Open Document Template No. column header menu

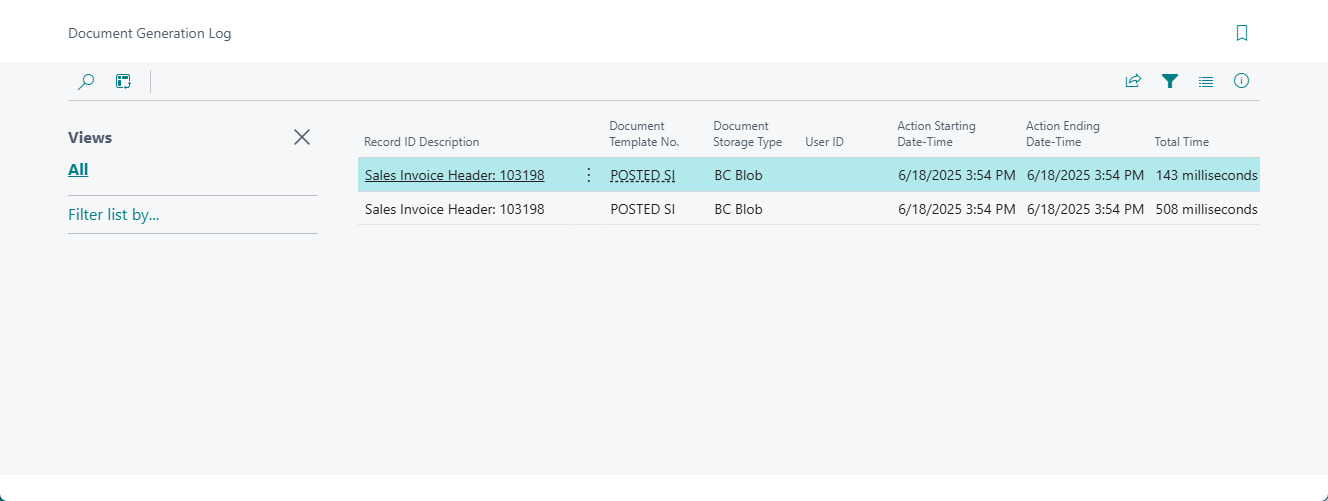pos(644,134)
